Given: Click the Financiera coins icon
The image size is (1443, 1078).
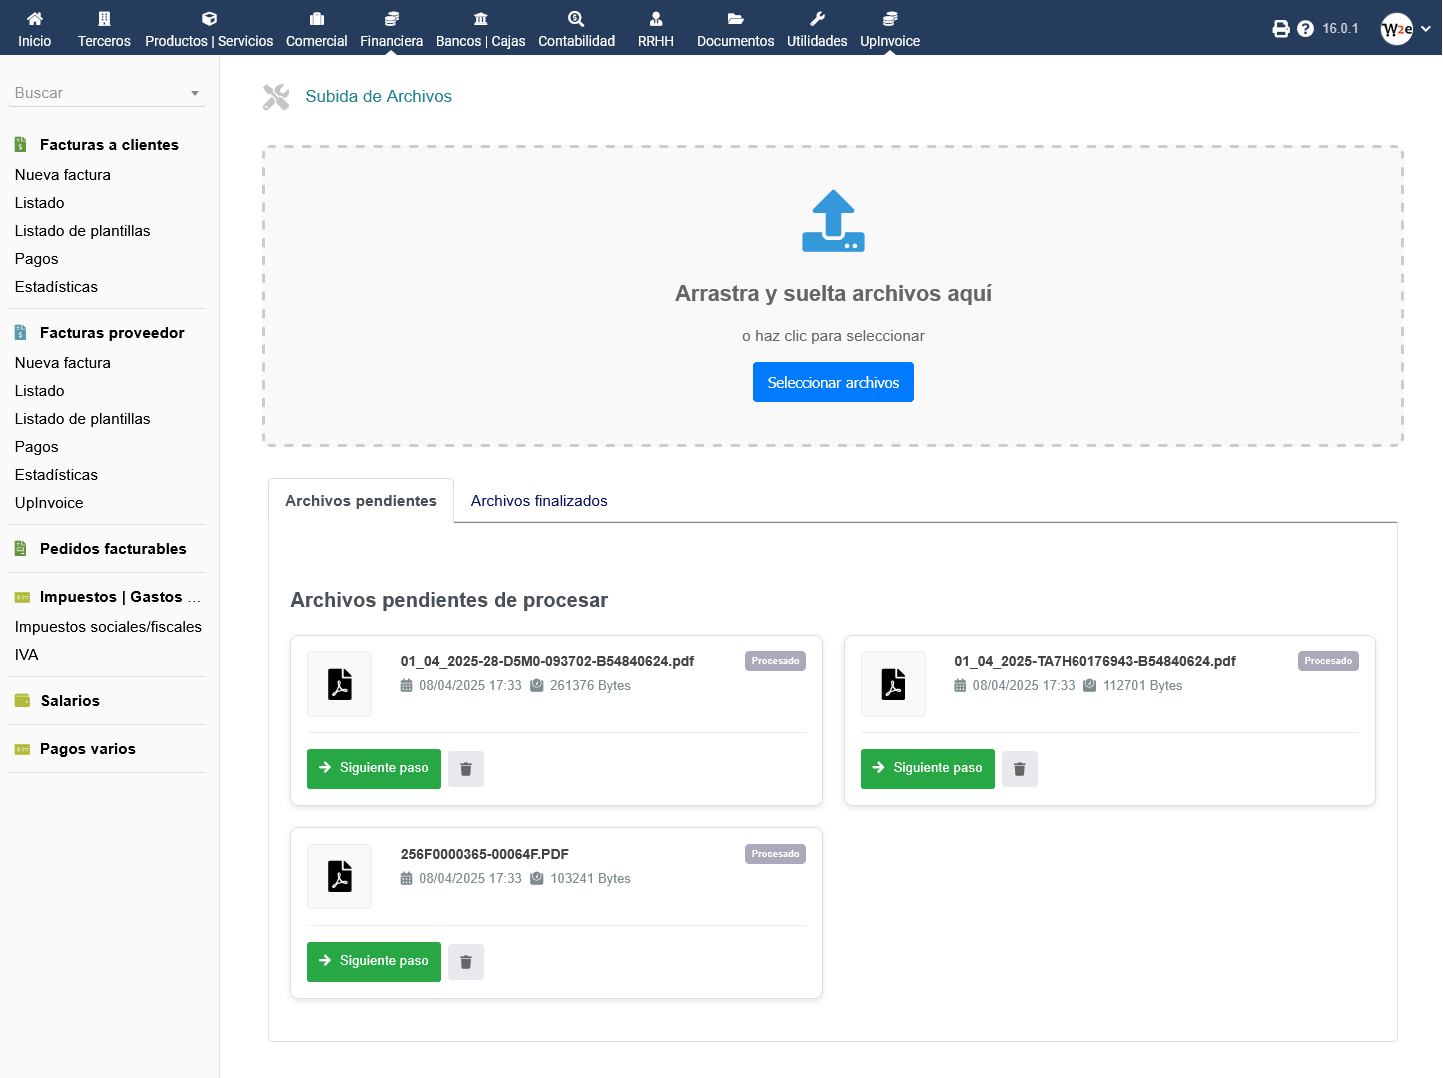Looking at the screenshot, I should (392, 18).
